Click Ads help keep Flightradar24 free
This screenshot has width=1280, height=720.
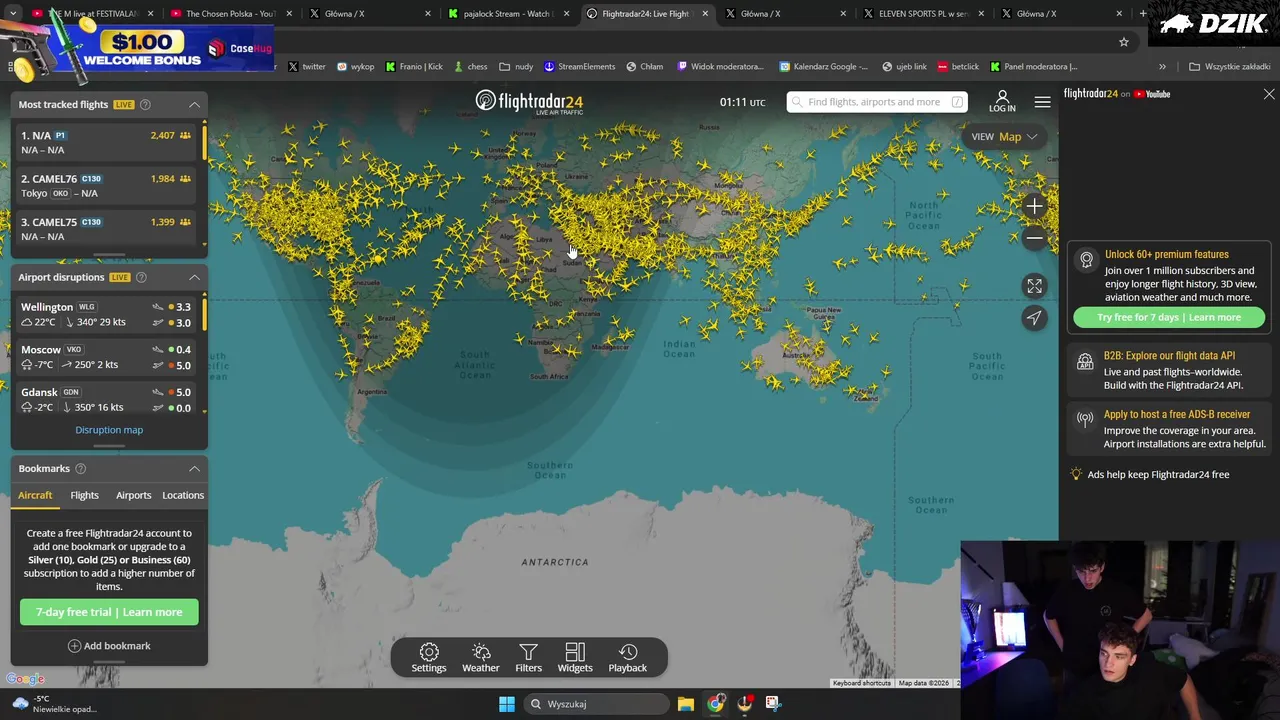coord(1158,475)
